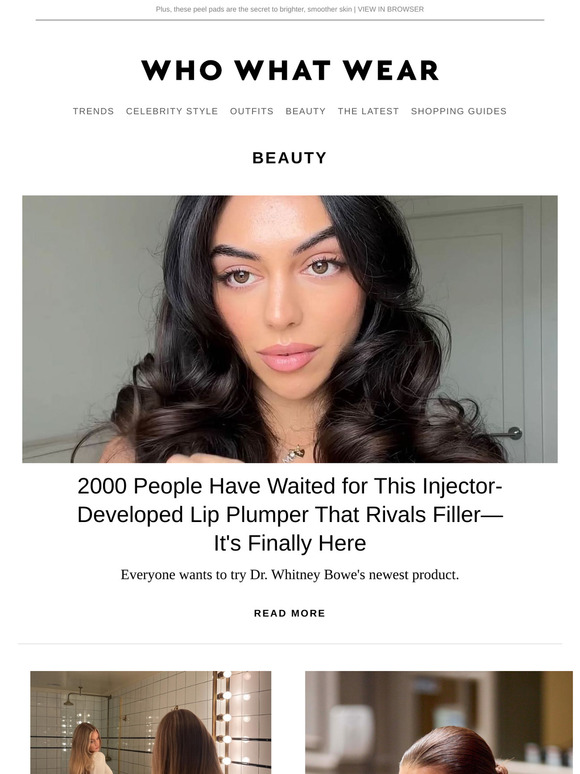This screenshot has height=774, width=580.
Task: Open the slicked-back auburn hair thumbnail
Action: tap(439, 722)
